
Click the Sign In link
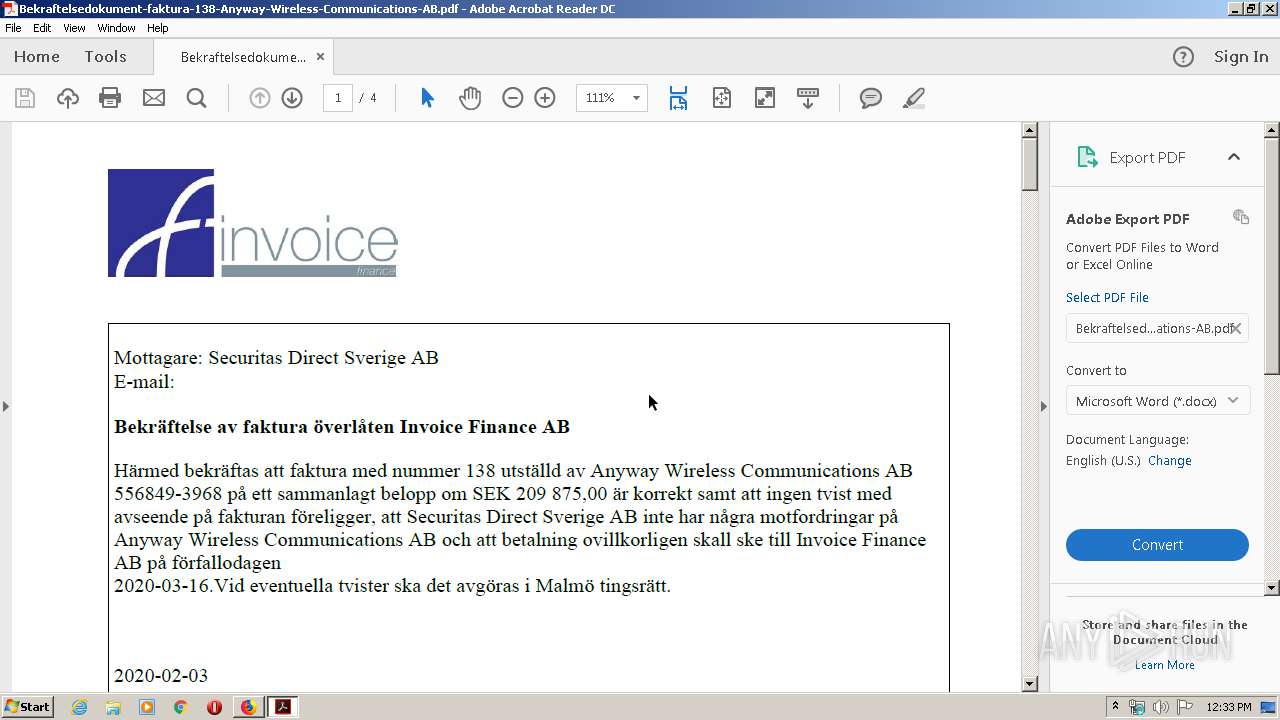(1241, 57)
